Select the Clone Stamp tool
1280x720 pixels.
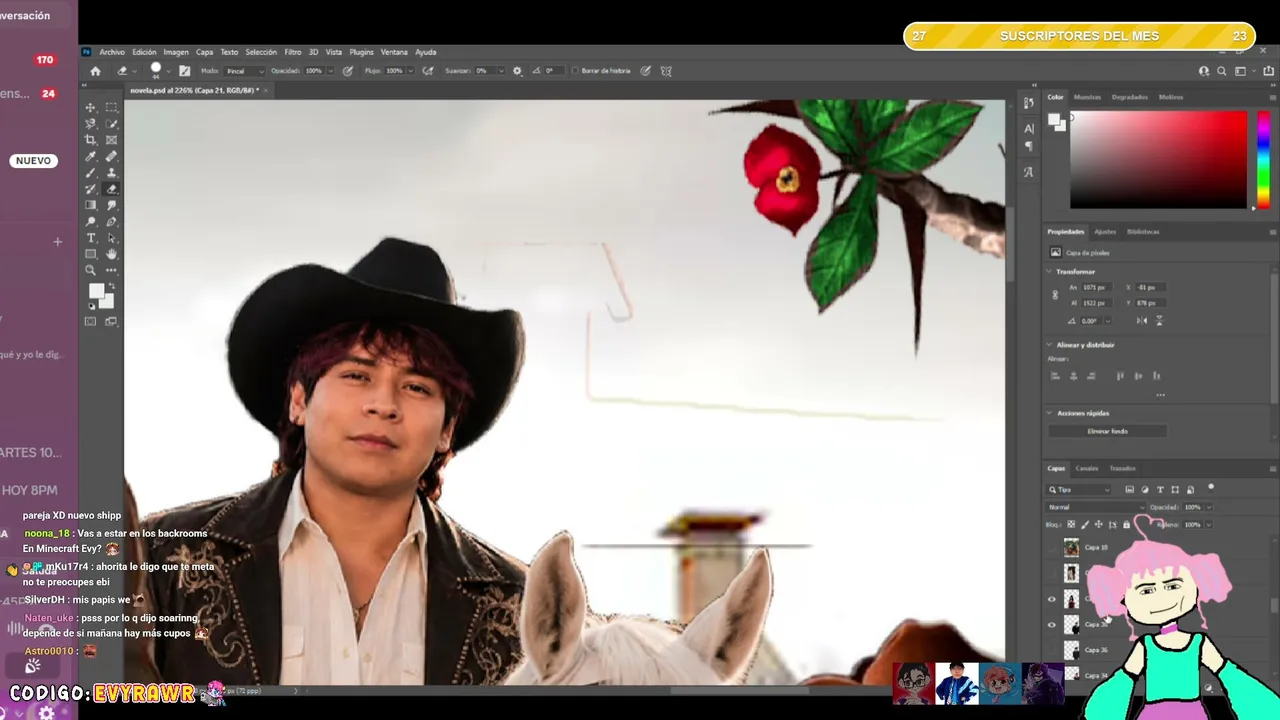pyautogui.click(x=111, y=172)
